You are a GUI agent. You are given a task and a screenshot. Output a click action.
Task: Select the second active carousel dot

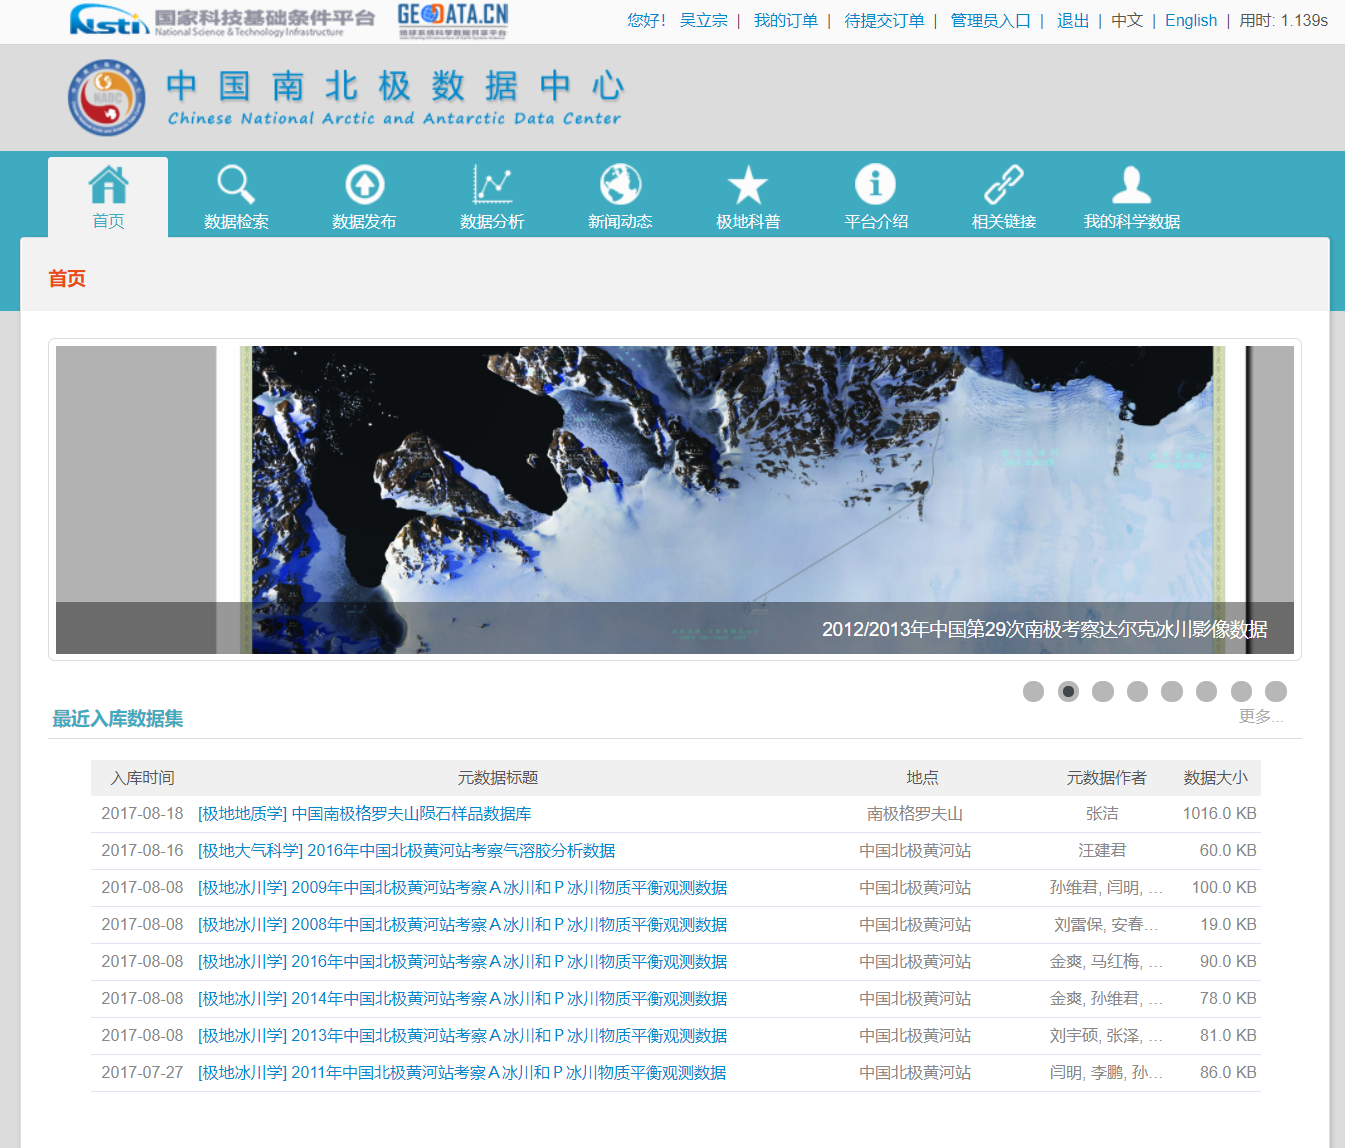coord(1068,691)
